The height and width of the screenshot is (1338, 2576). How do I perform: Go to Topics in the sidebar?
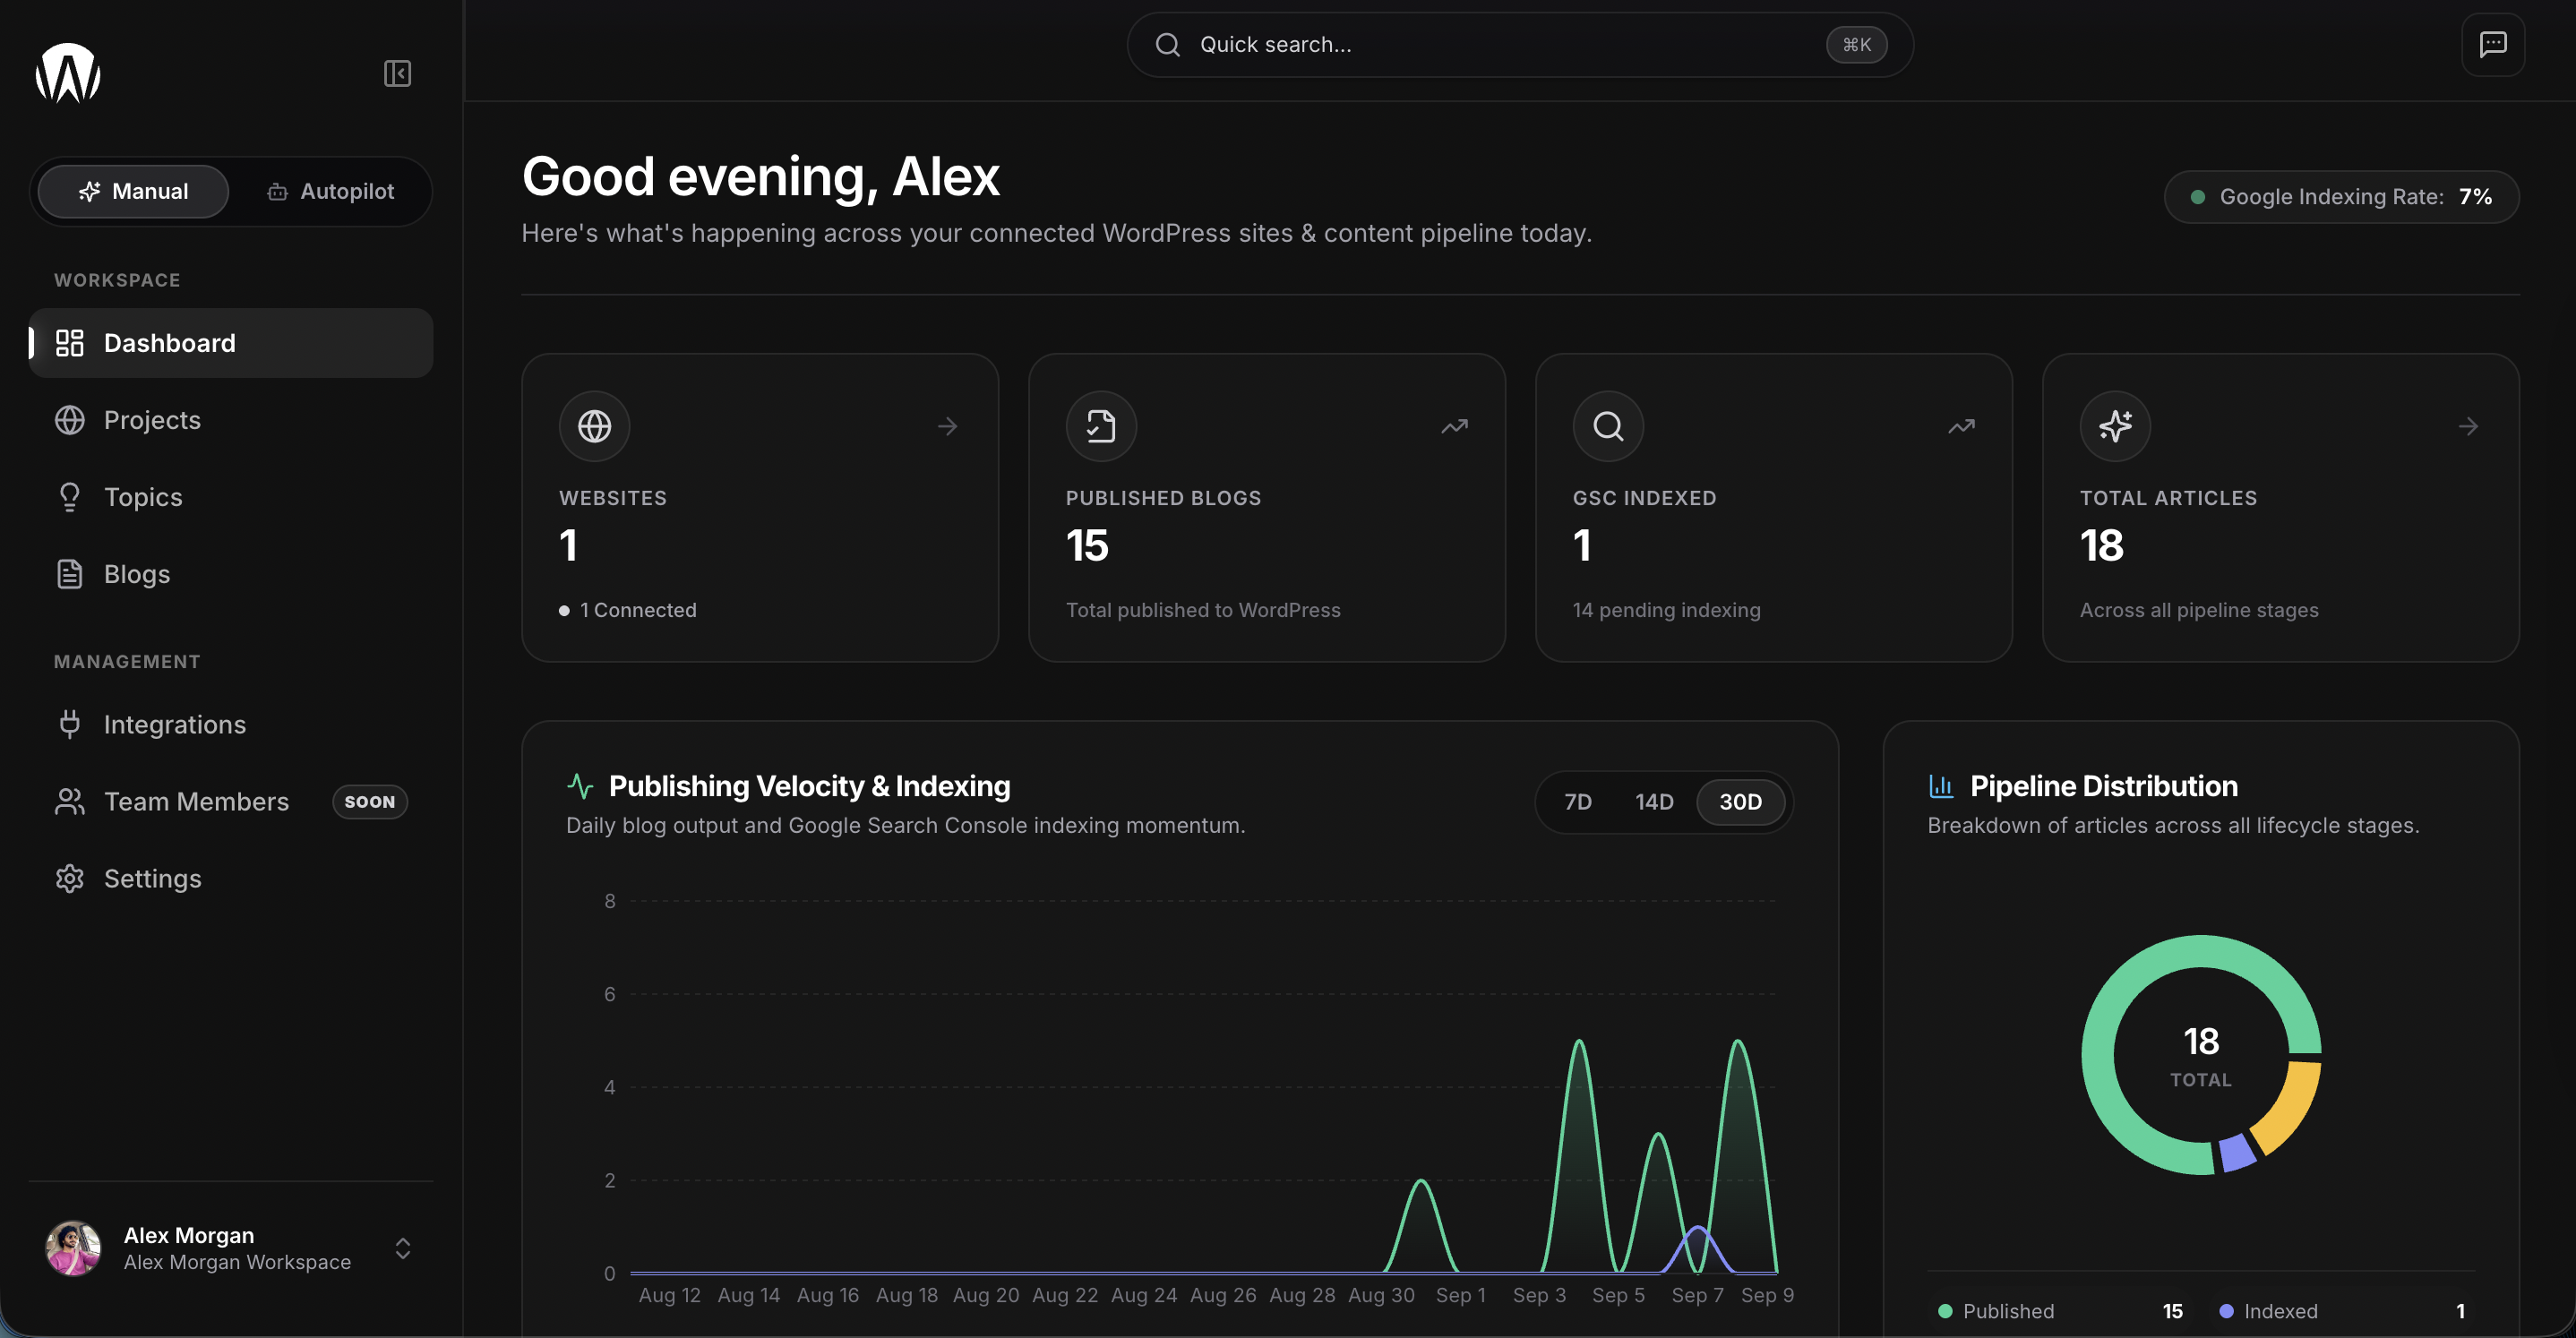point(231,497)
